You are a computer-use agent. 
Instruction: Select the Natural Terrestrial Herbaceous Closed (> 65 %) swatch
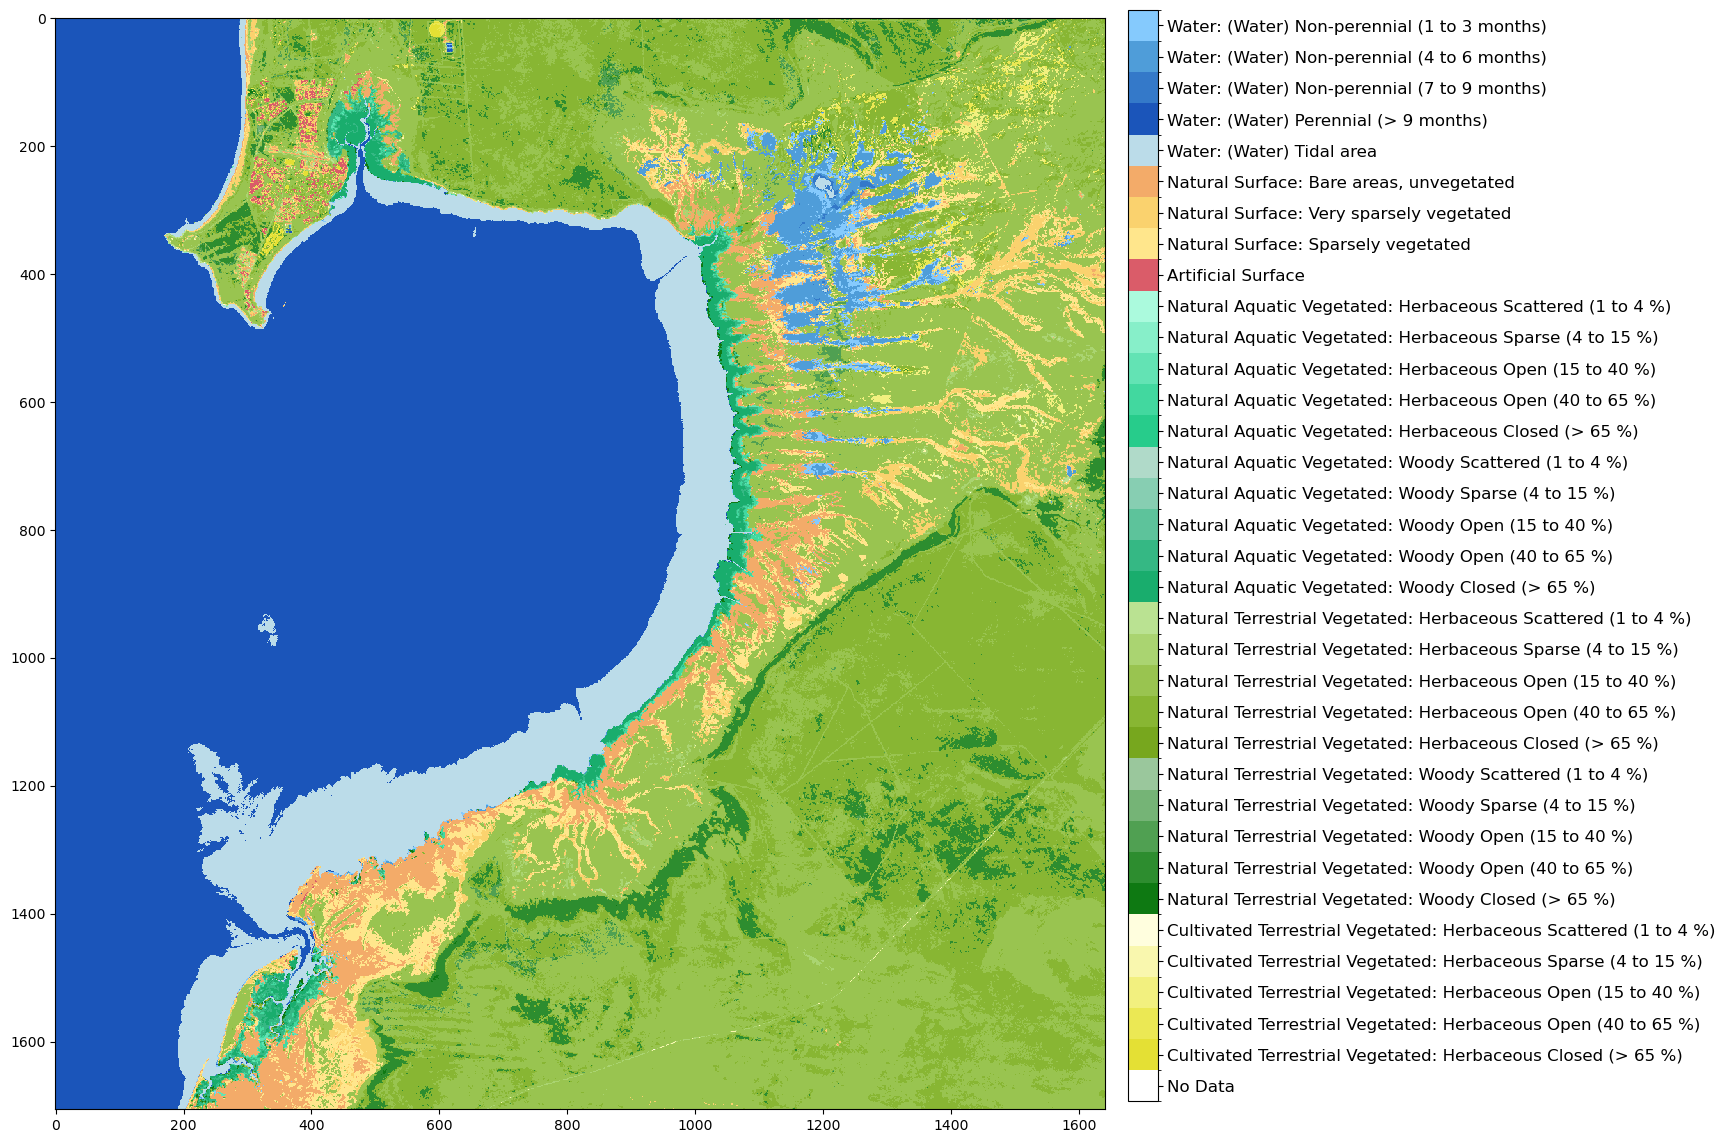[x=1143, y=743]
